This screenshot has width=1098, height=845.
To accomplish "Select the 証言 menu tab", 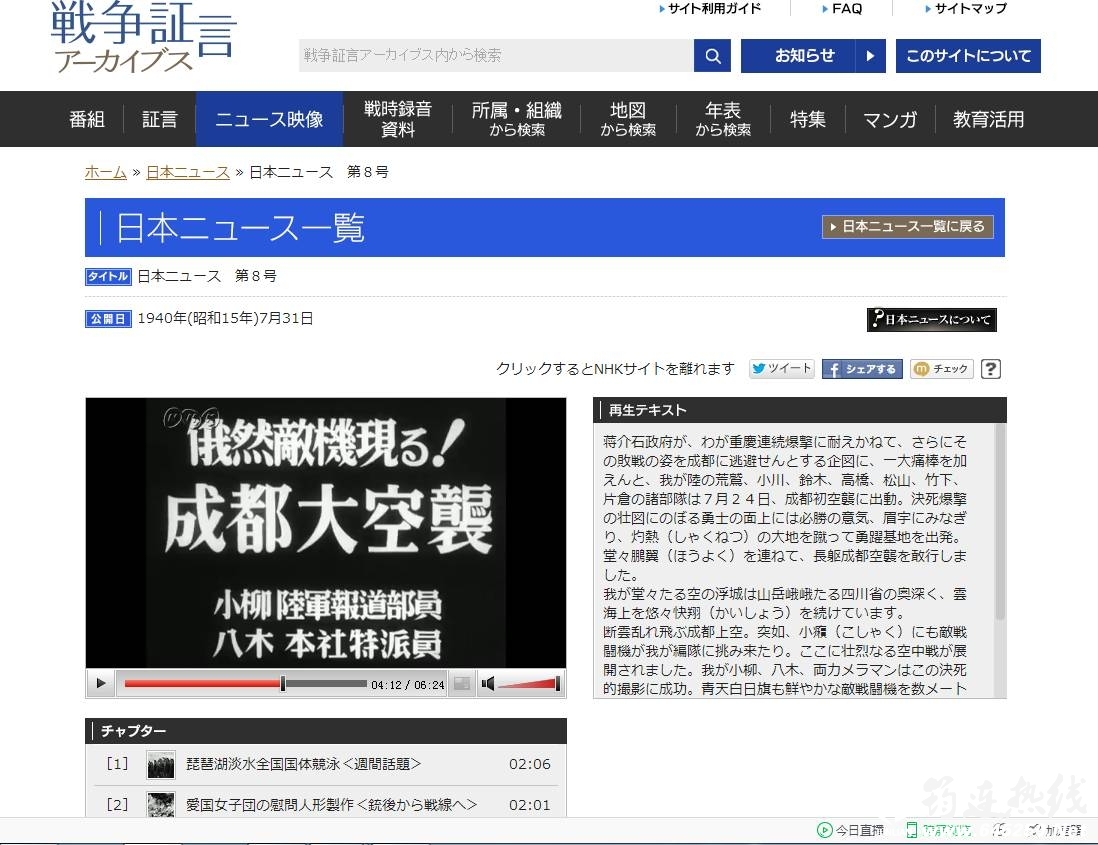I will pos(160,119).
